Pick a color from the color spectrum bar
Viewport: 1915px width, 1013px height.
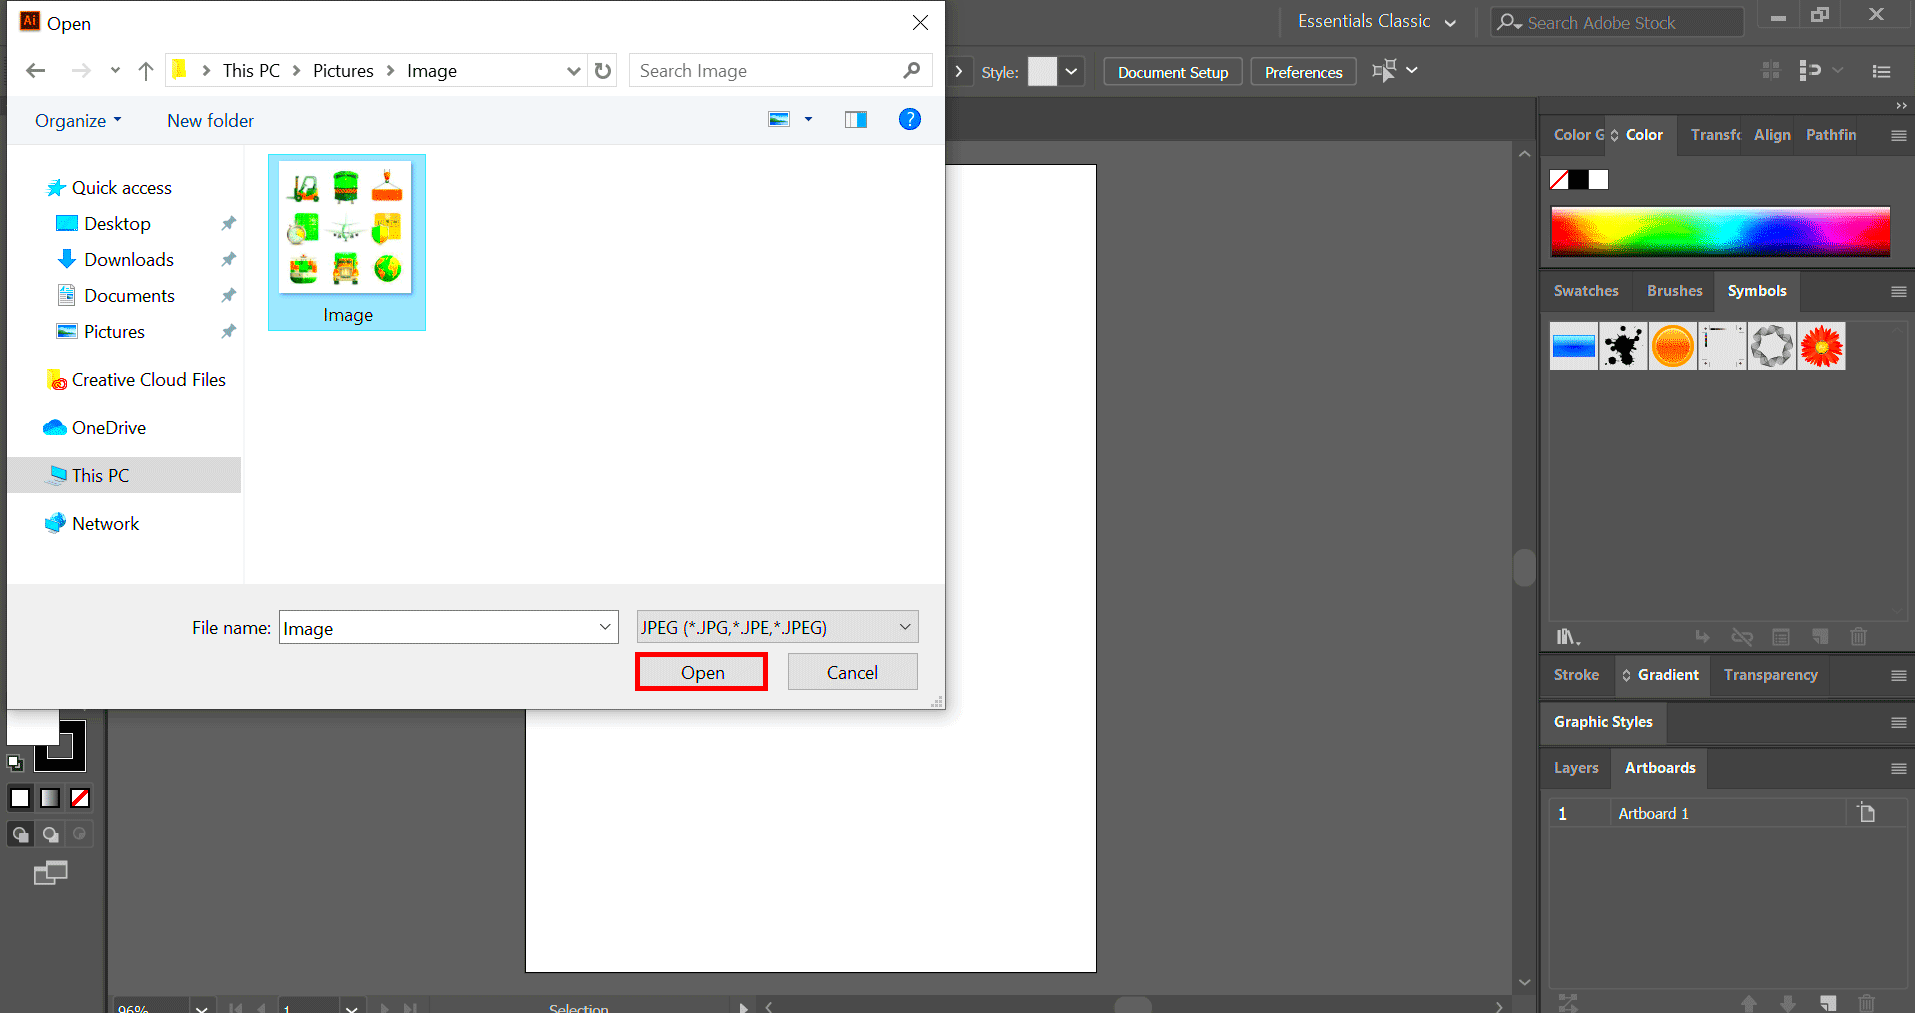[1718, 231]
